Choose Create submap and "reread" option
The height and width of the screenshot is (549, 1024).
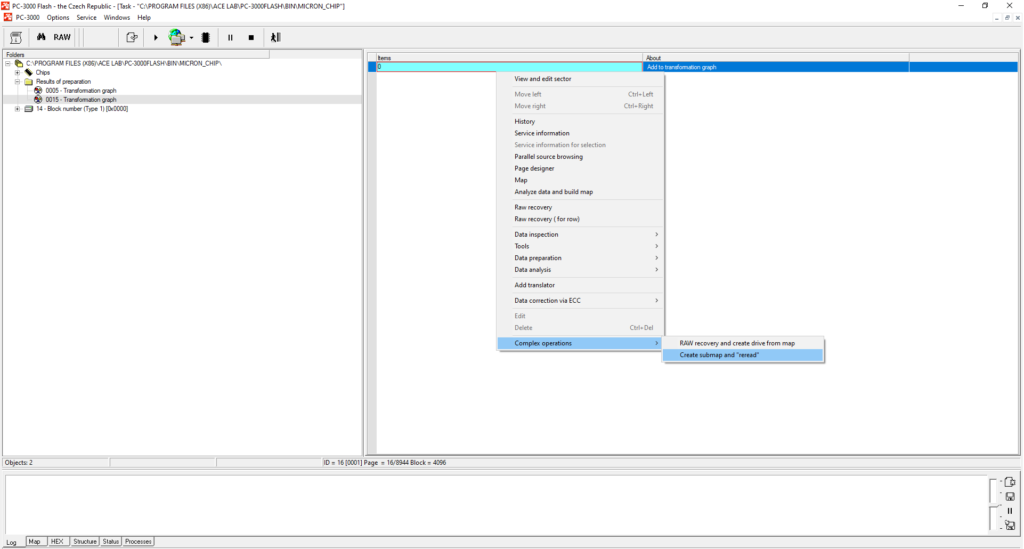720,355
